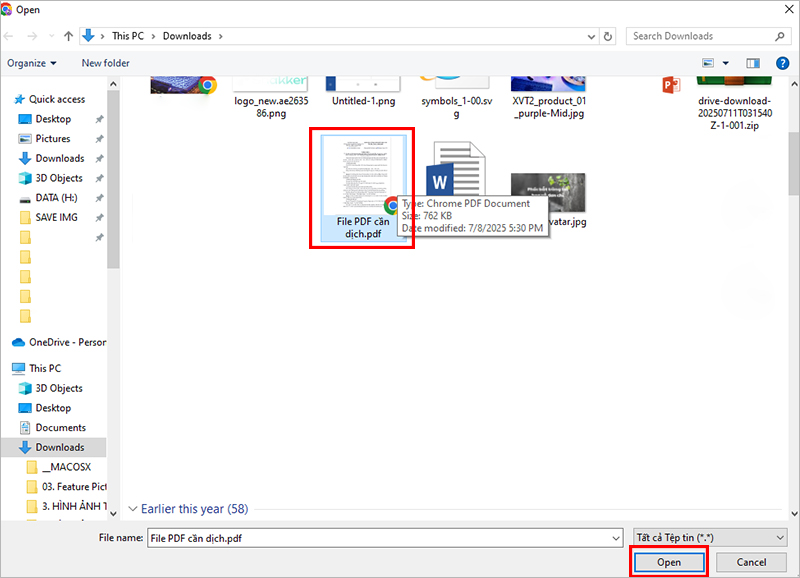The image size is (800, 578).
Task: Click the Back navigation arrow
Action: pos(9,36)
